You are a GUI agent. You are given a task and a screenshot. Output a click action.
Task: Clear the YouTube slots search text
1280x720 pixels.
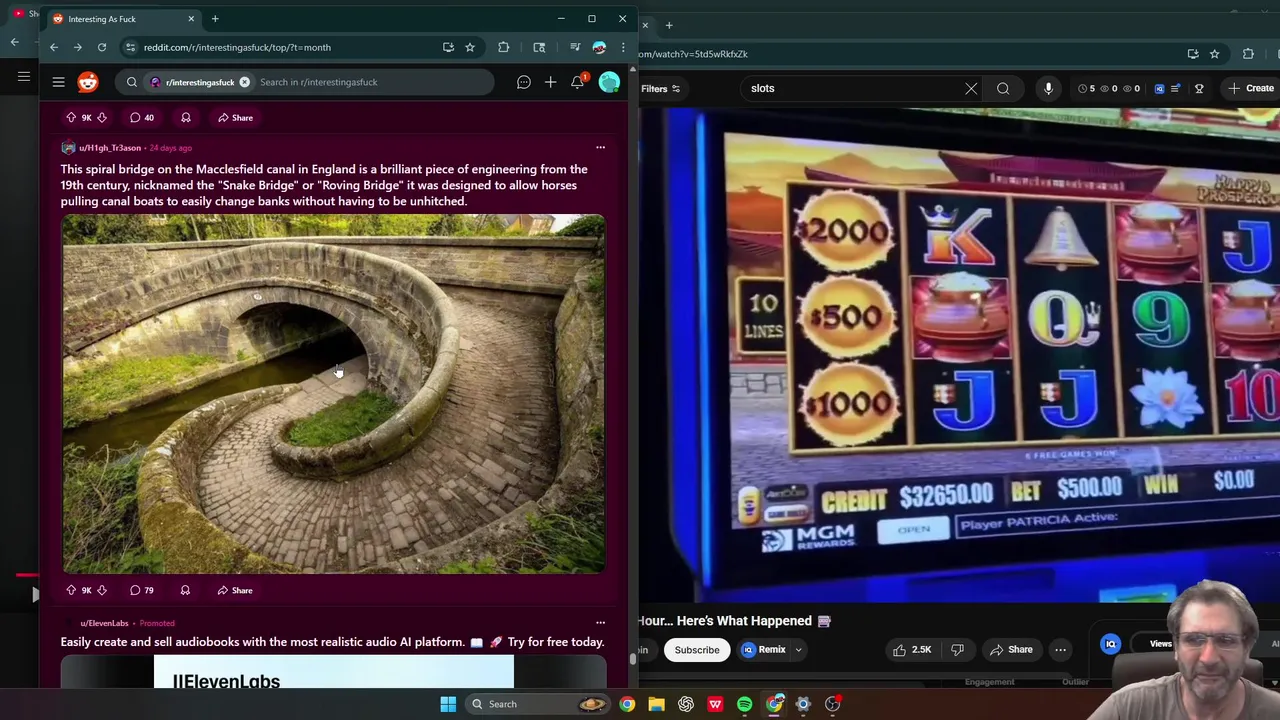click(971, 88)
